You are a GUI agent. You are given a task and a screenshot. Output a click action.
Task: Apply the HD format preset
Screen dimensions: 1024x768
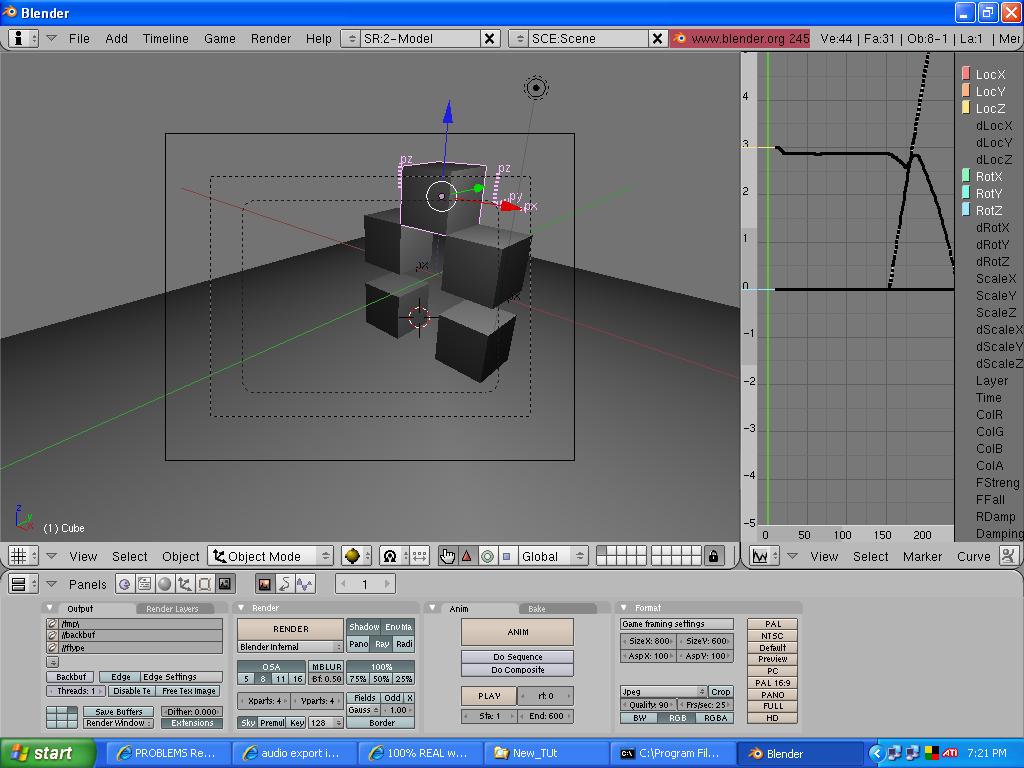point(773,718)
